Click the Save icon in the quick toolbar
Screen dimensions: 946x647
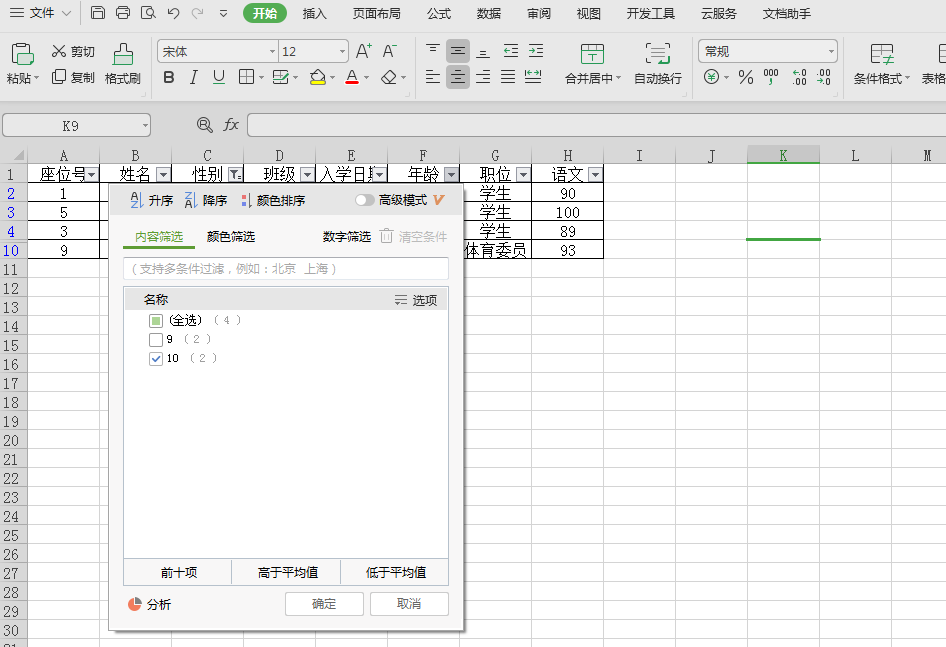pyautogui.click(x=98, y=13)
